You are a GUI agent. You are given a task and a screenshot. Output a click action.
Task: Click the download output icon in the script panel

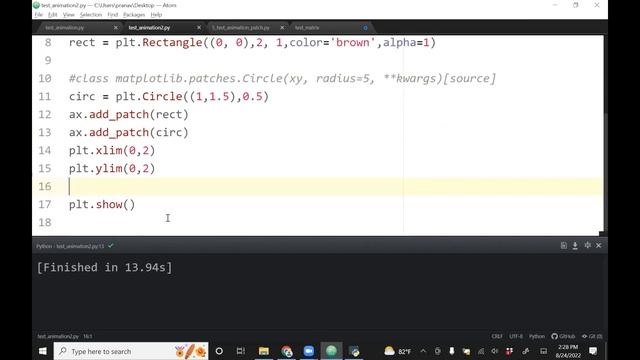(x=575, y=245)
